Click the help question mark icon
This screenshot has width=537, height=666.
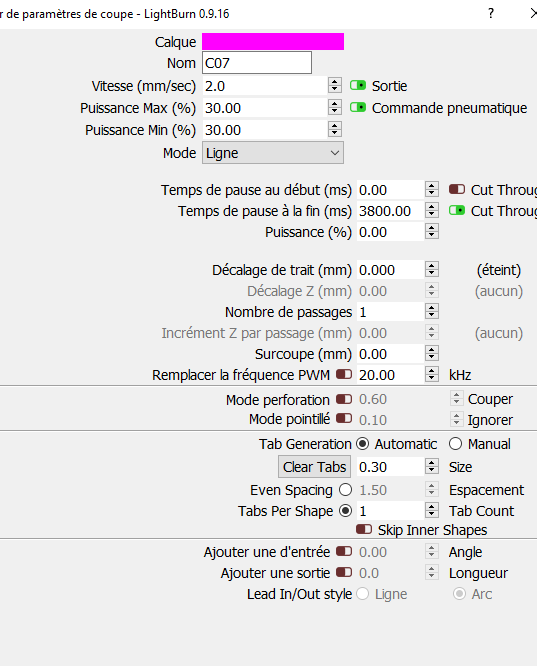(x=491, y=14)
